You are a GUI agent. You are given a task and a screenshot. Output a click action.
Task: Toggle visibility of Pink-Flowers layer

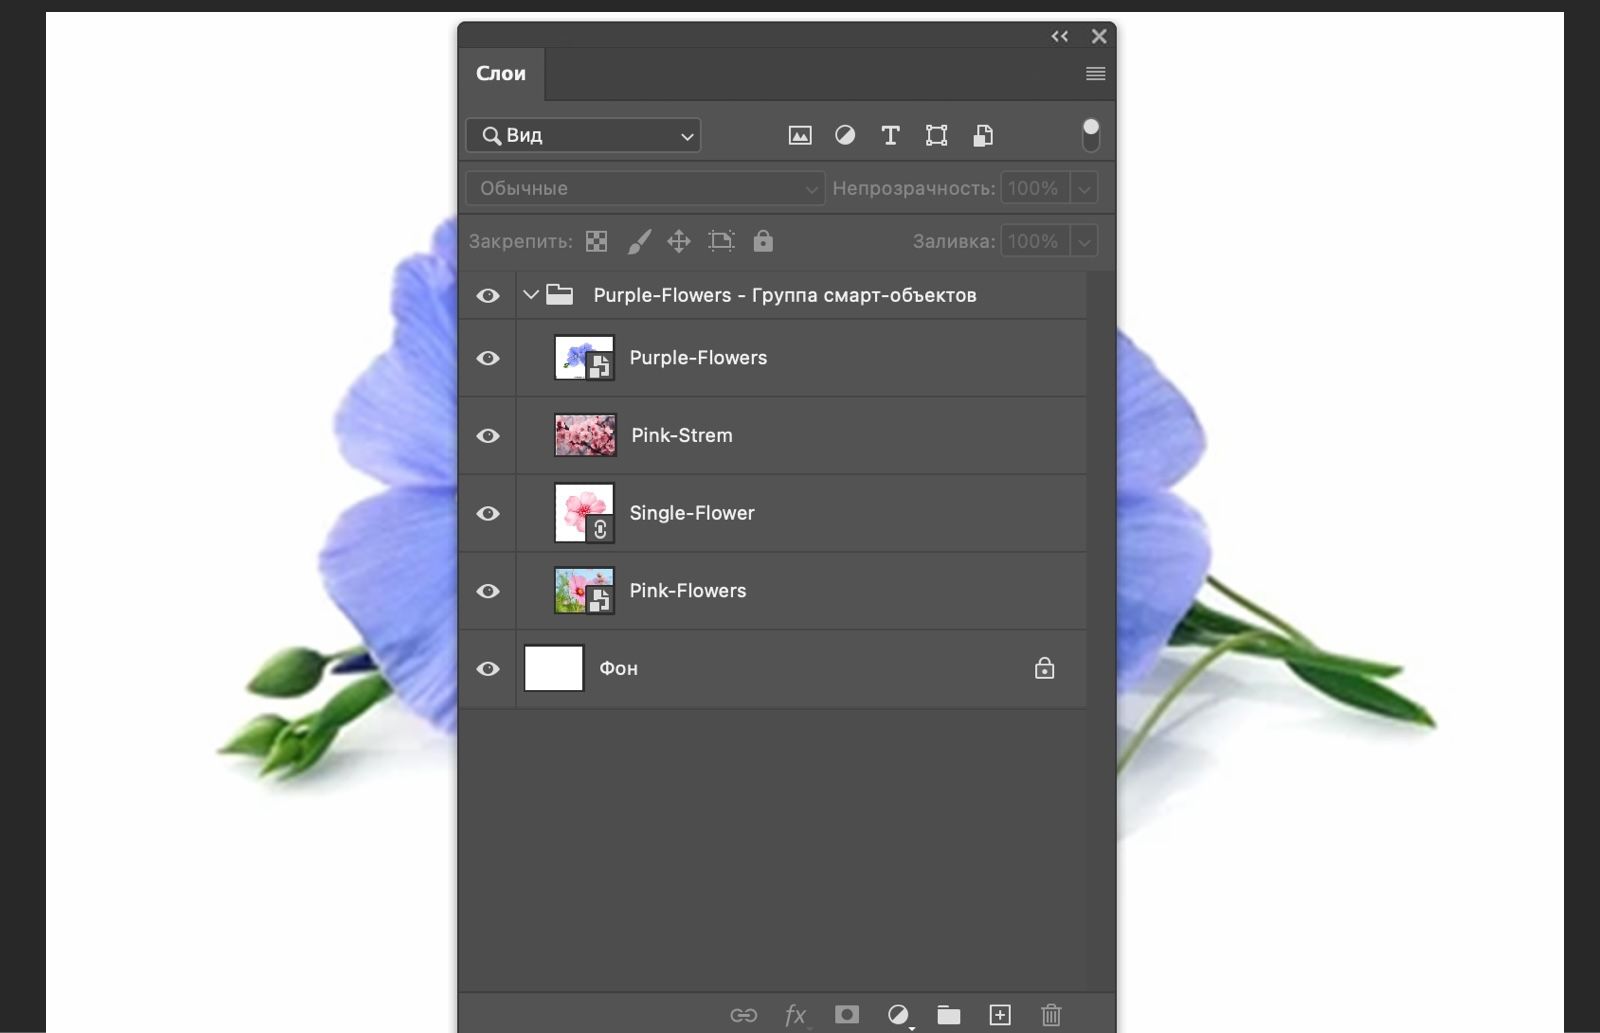tap(488, 591)
